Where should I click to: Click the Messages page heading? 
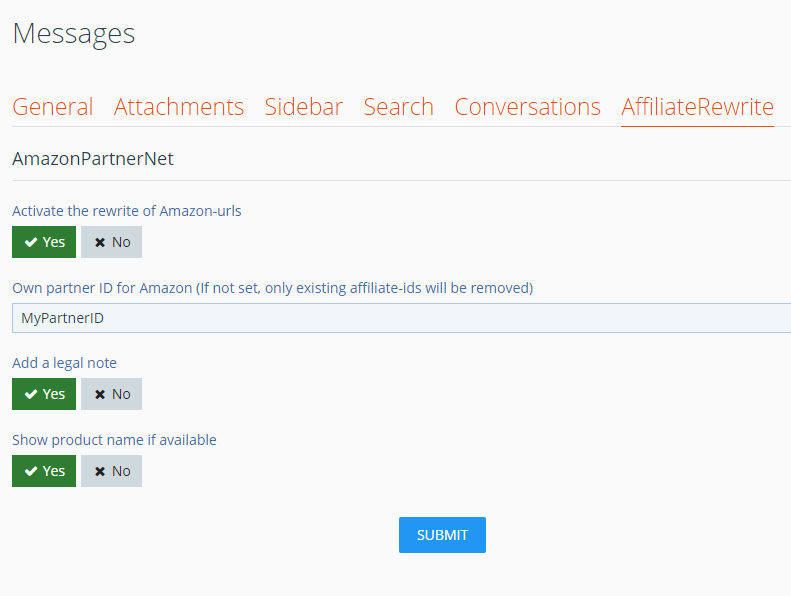click(x=74, y=33)
